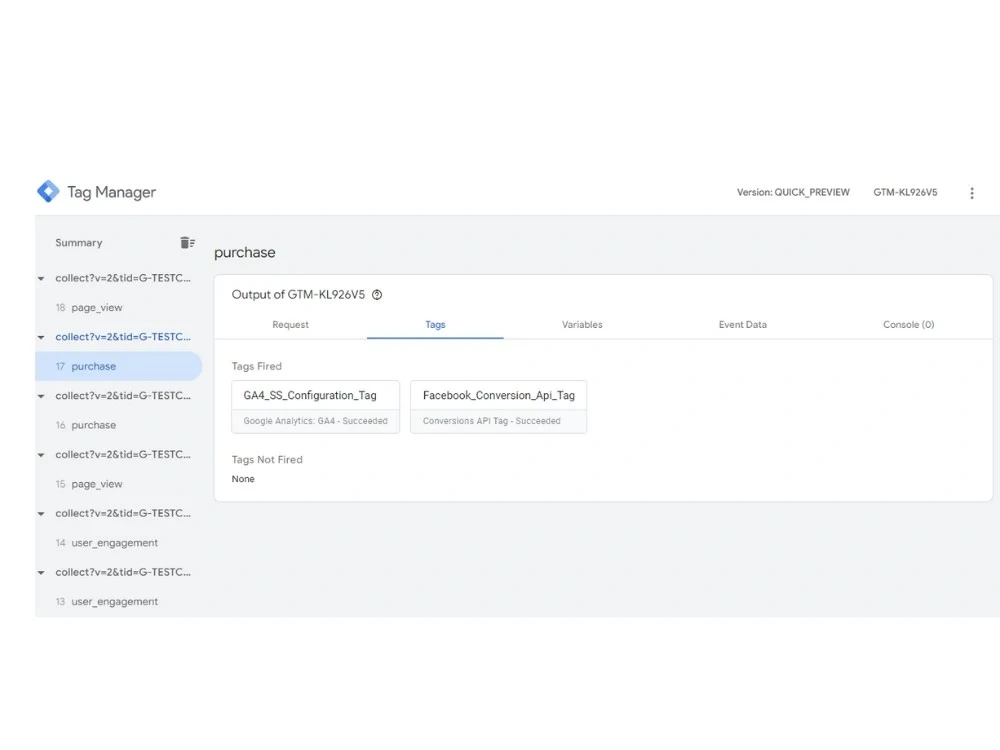This screenshot has width=1000, height=750.
Task: Collapse the collect request above 14 user_engagement
Action: [x=41, y=513]
